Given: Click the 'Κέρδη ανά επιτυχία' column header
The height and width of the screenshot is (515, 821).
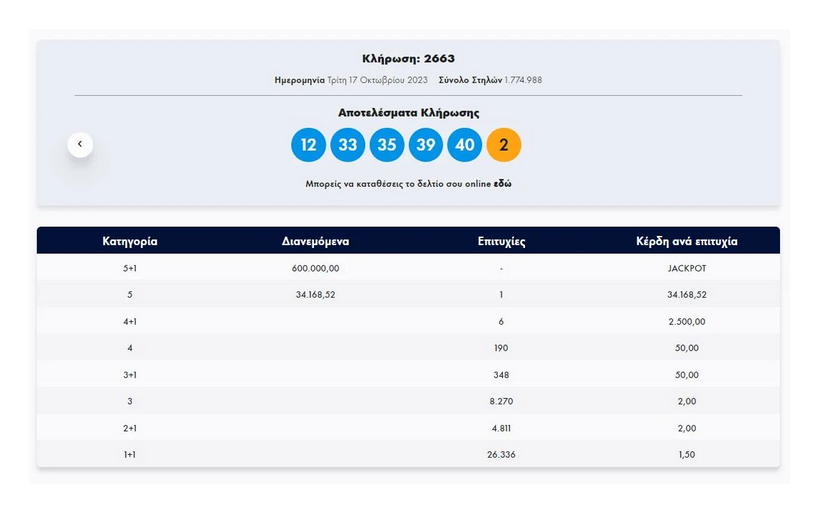Looking at the screenshot, I should click(x=686, y=241).
